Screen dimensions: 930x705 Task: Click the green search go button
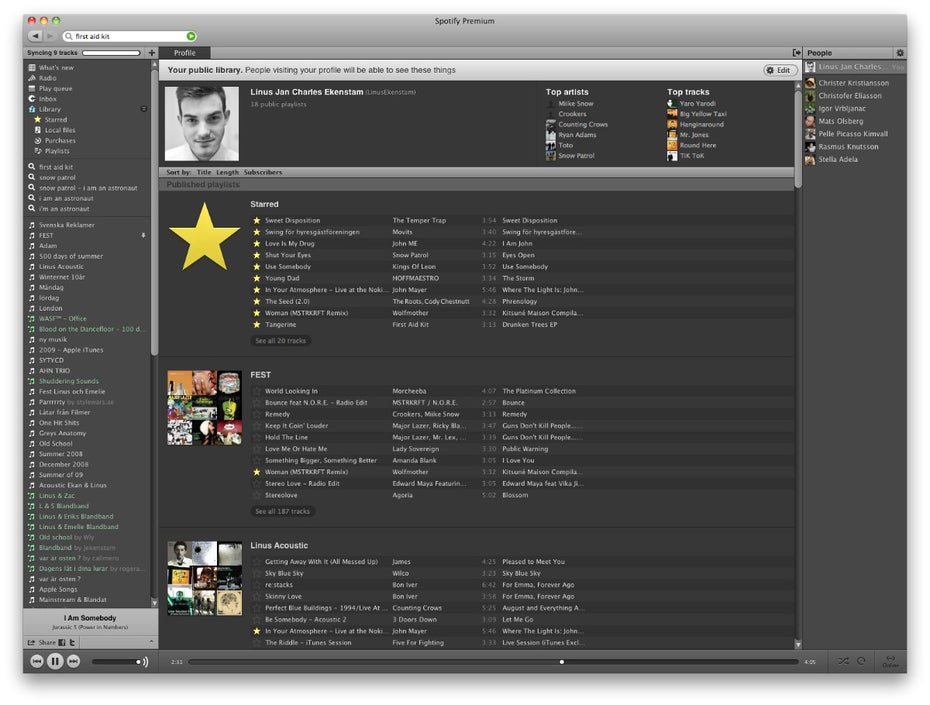click(x=191, y=36)
